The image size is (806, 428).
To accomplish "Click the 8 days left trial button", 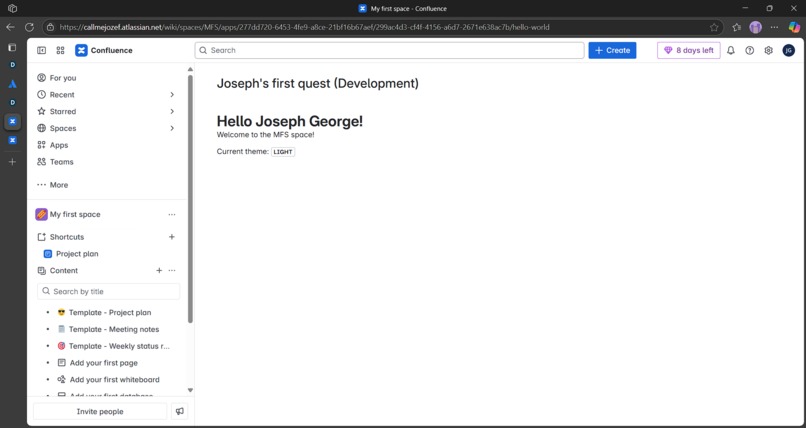I will pos(689,50).
